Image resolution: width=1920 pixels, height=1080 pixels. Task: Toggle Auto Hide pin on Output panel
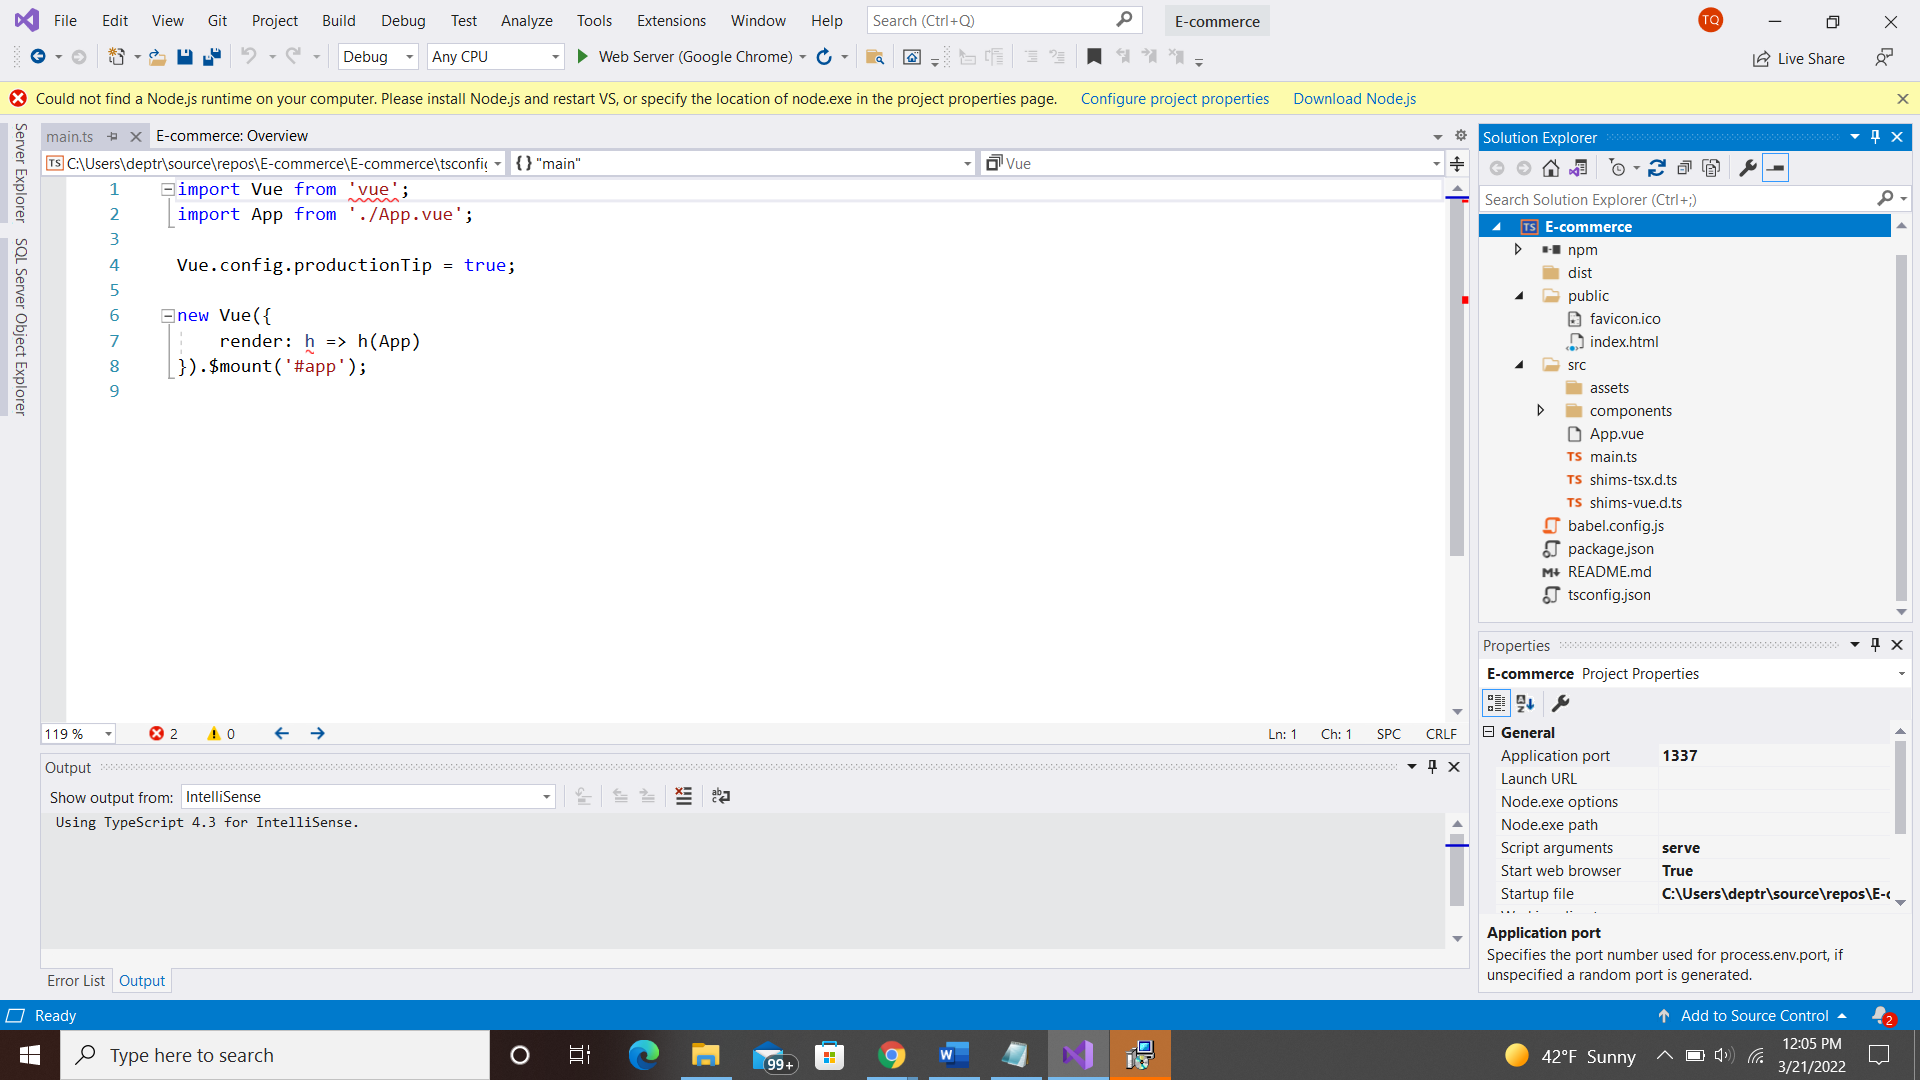[1433, 767]
